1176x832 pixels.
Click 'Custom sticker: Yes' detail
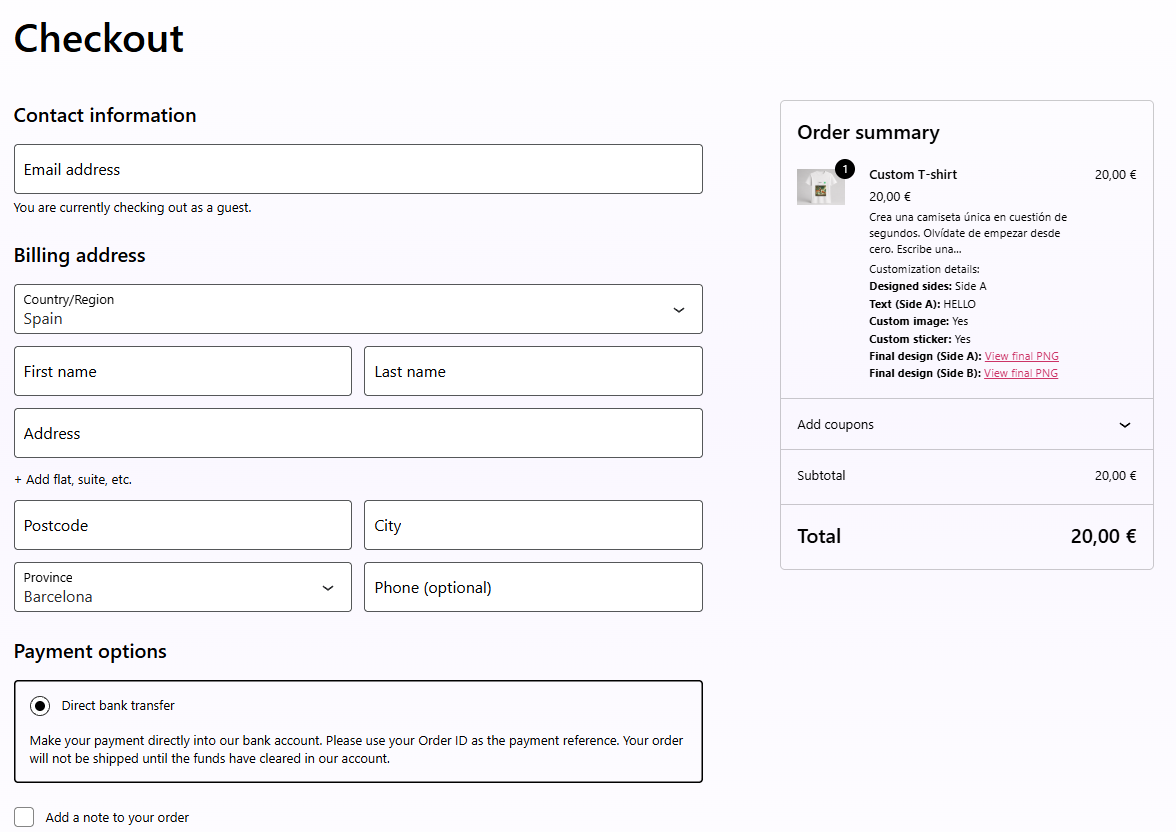[x=920, y=339]
